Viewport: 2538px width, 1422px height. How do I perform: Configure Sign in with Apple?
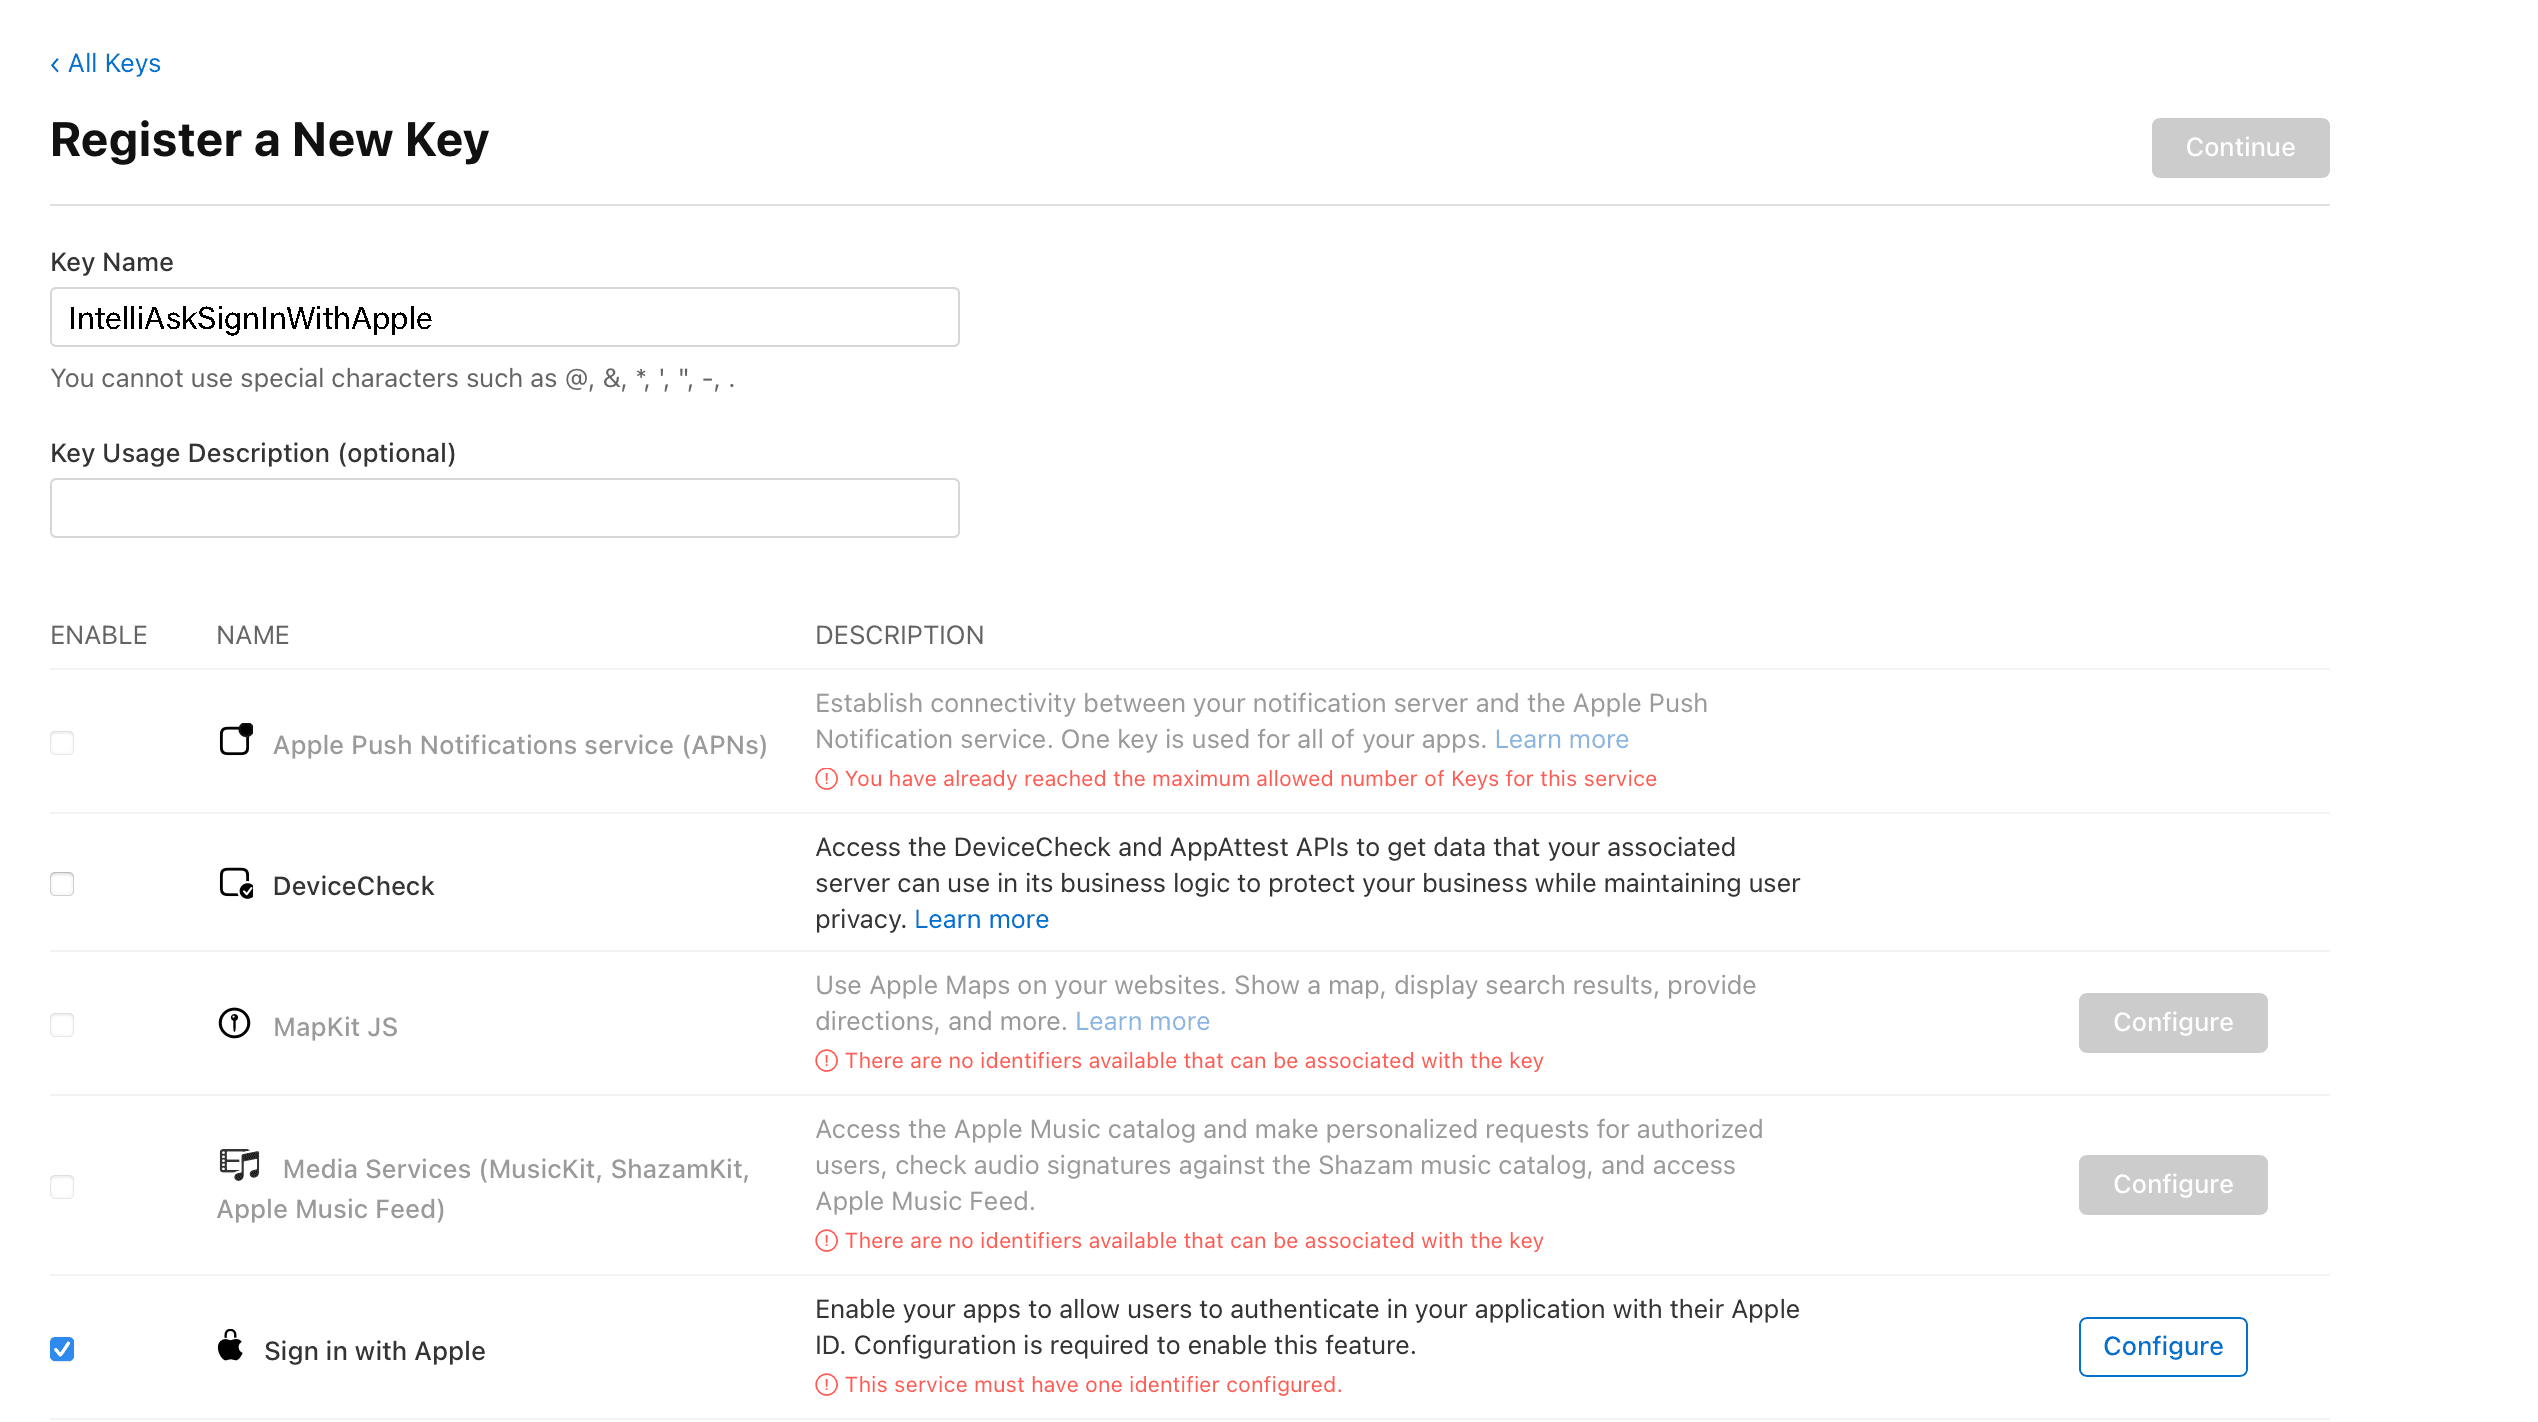[2163, 1347]
